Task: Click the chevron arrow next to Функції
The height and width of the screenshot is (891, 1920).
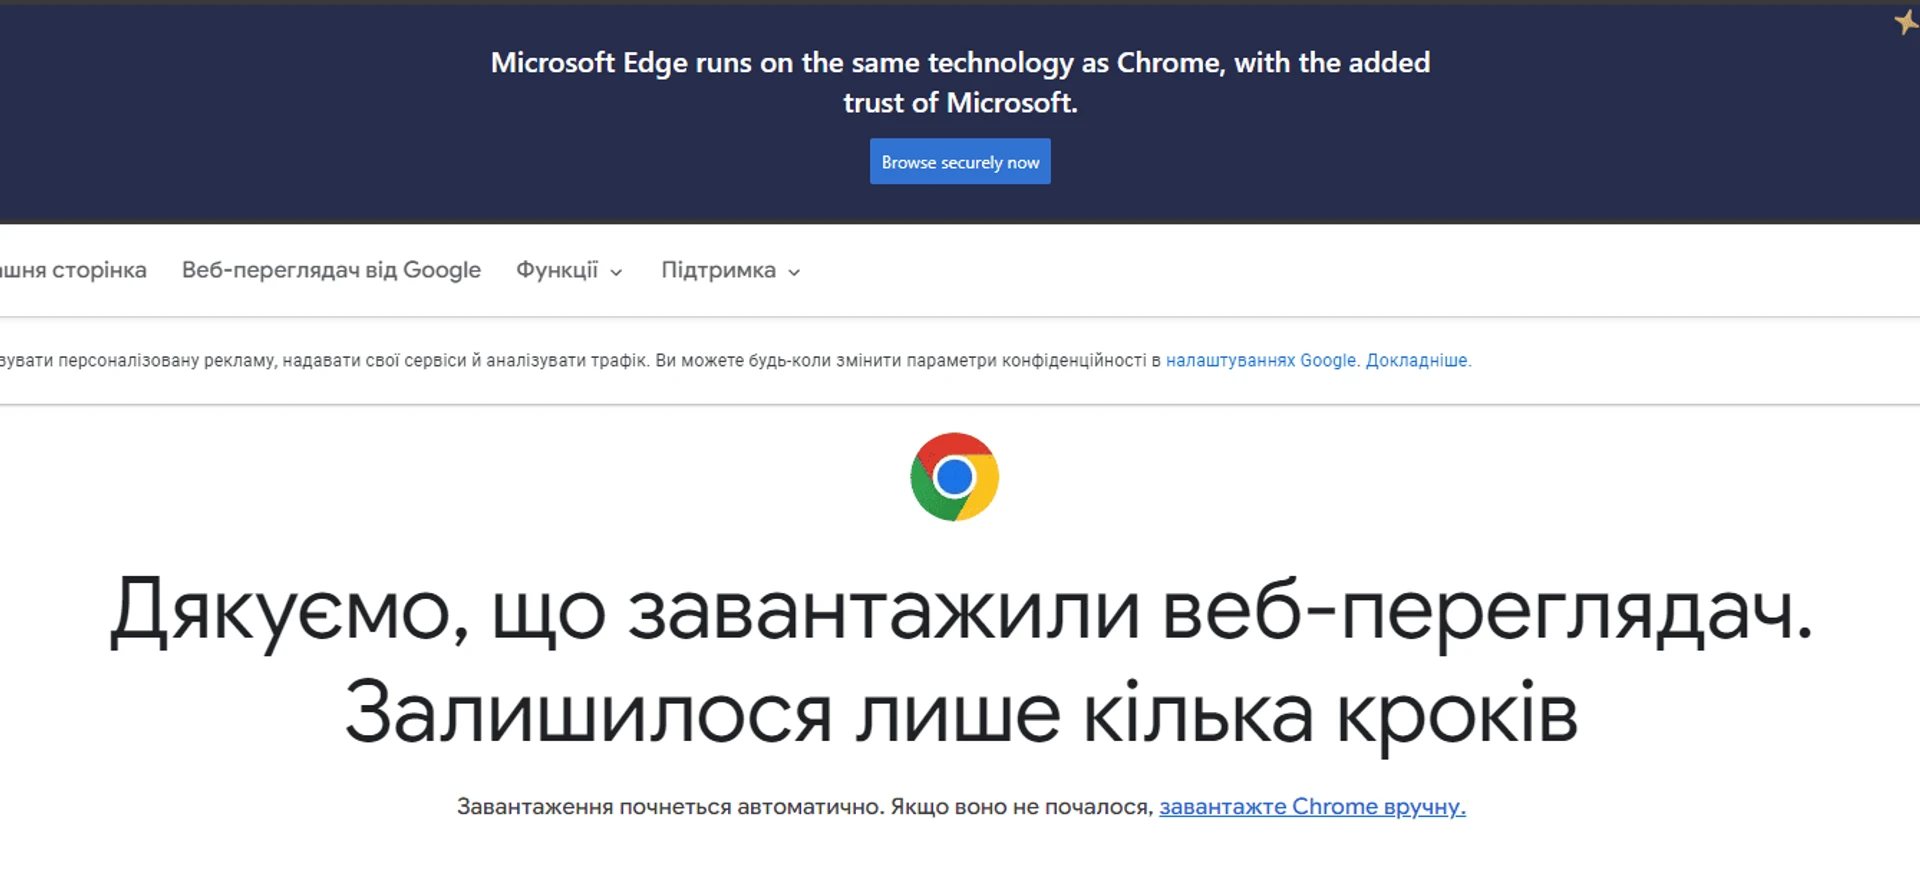Action: [616, 272]
